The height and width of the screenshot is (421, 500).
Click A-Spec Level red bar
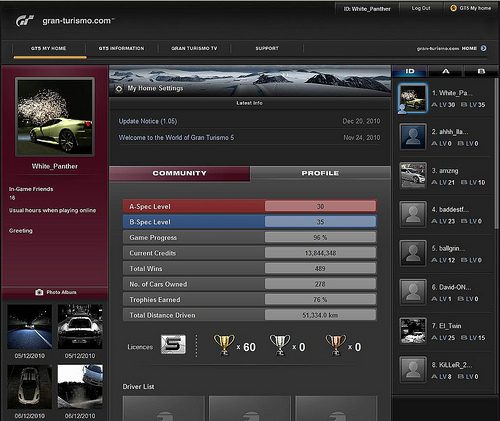click(x=250, y=206)
